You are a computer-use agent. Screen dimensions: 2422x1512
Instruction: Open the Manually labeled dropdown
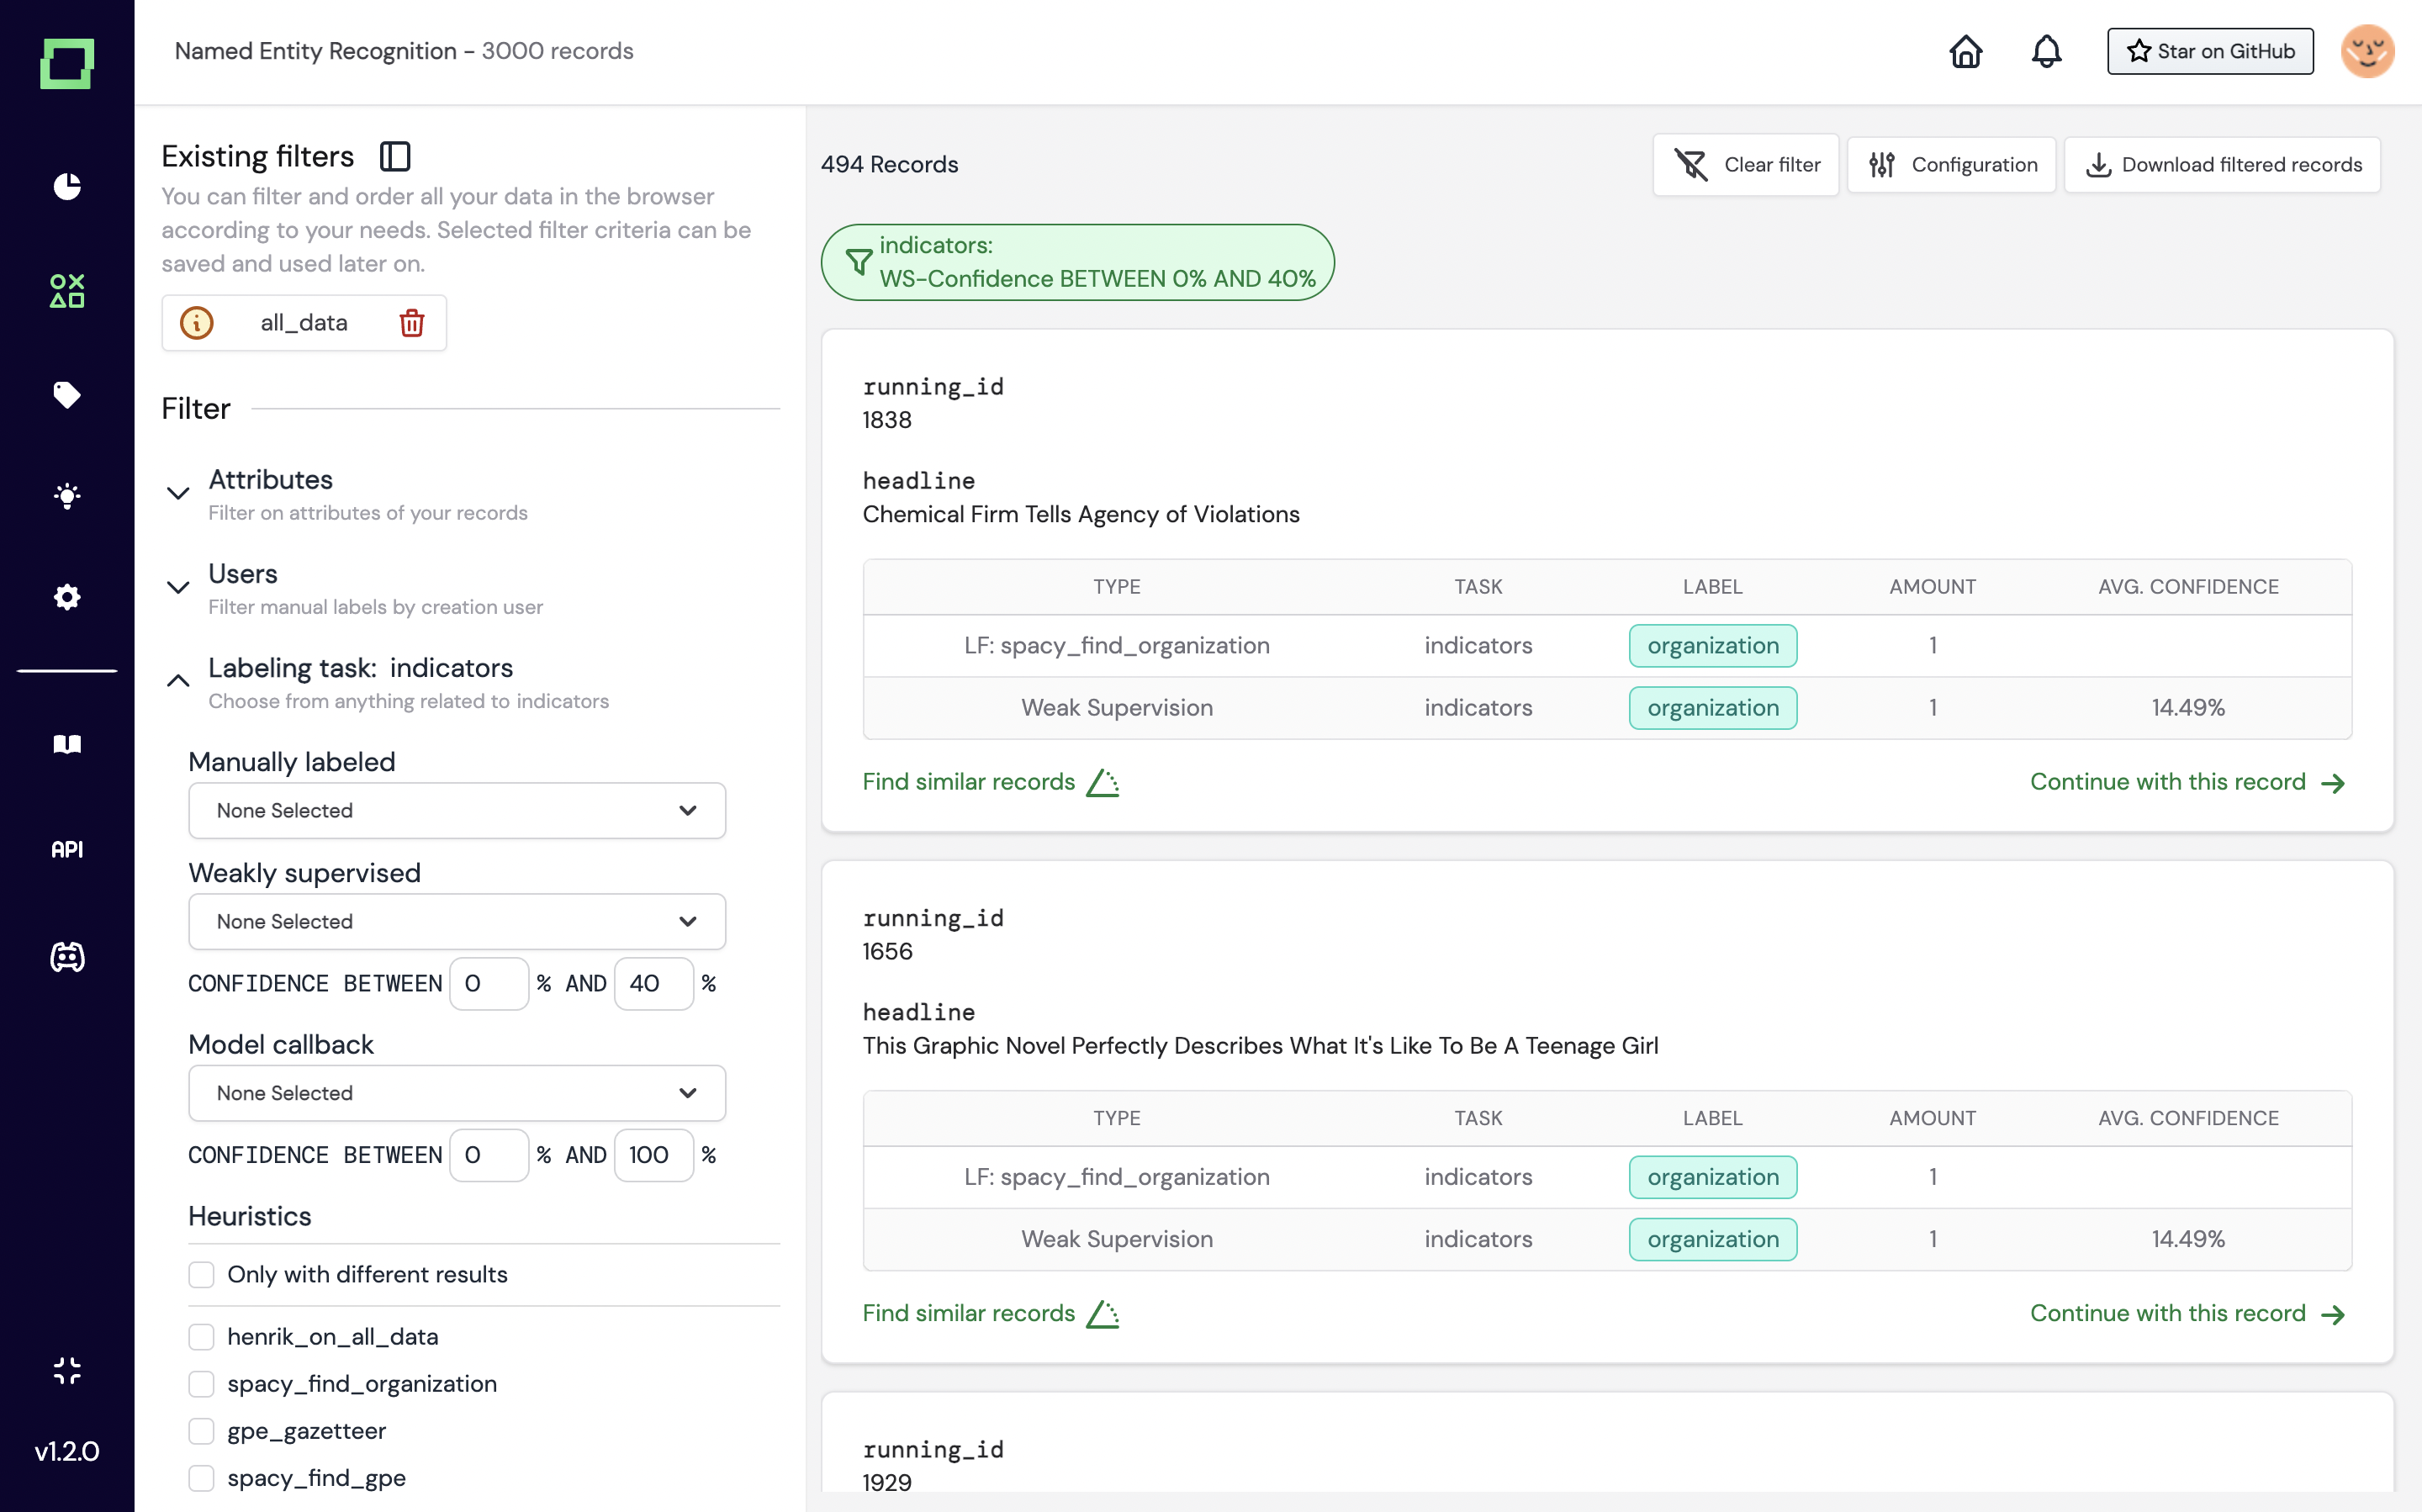pyautogui.click(x=456, y=810)
